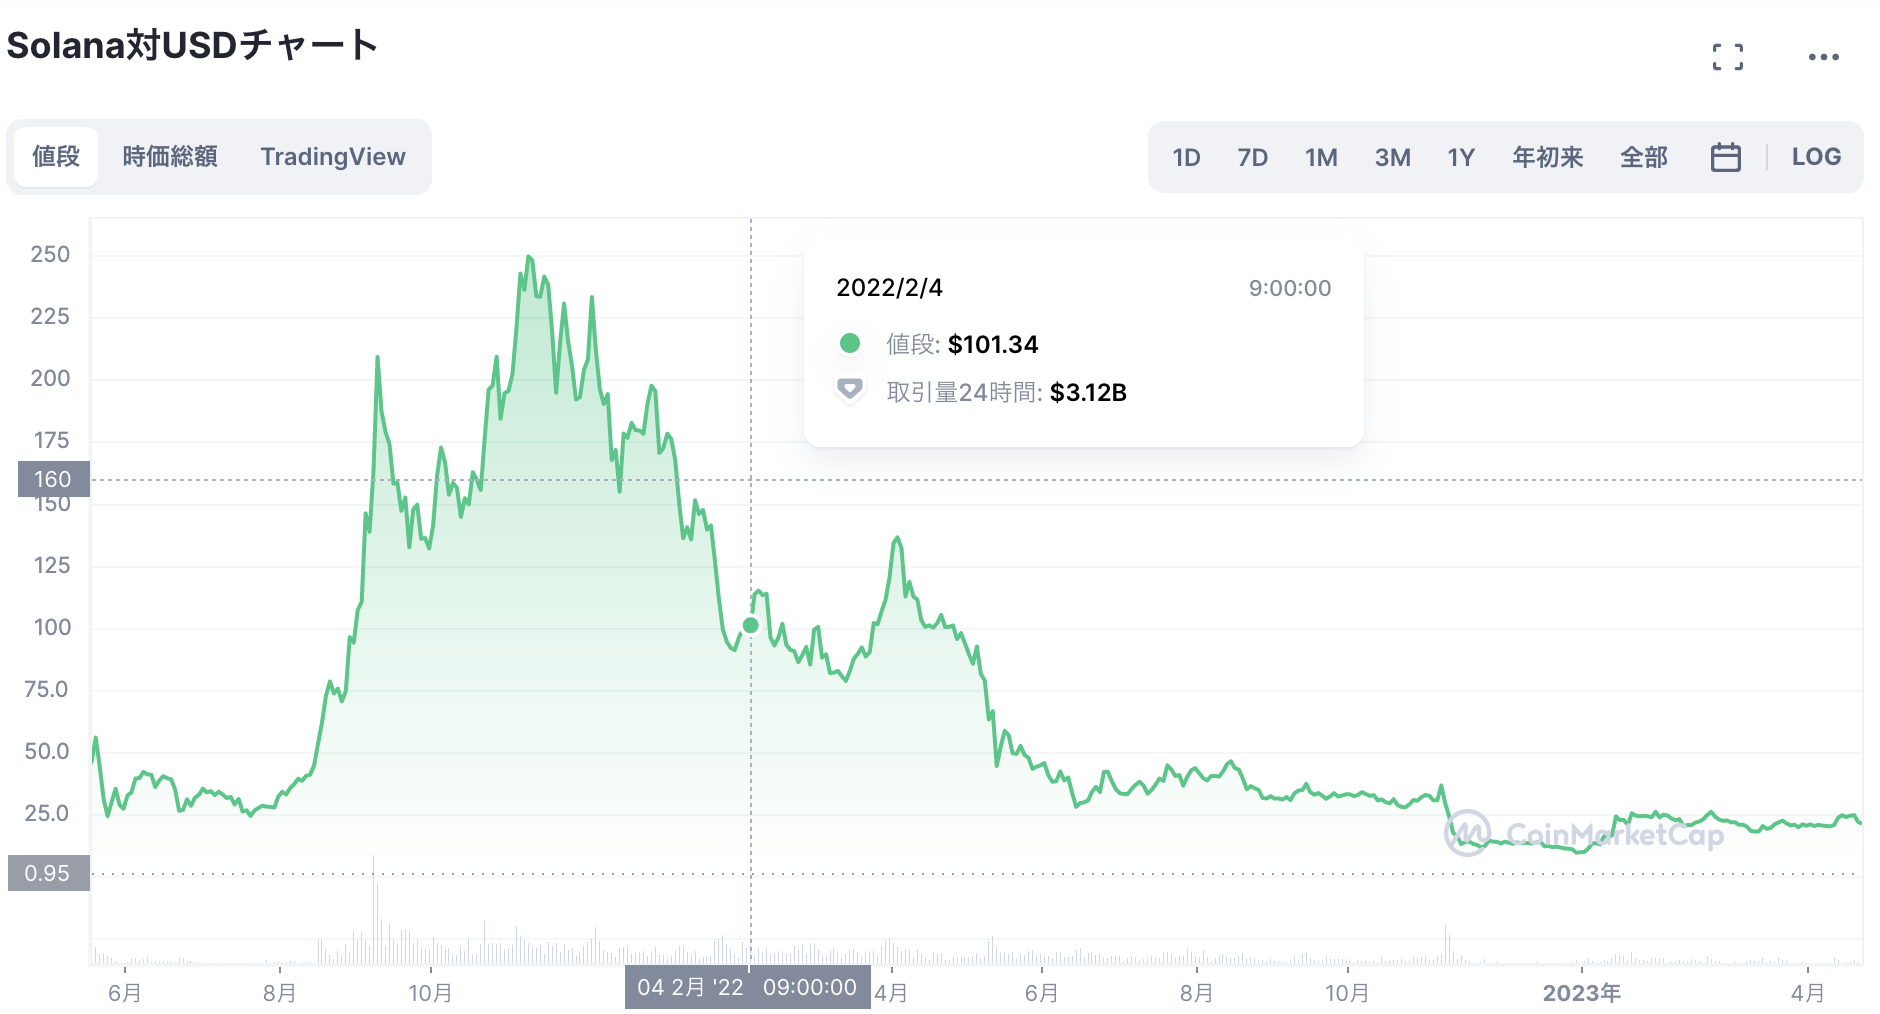Click the Solana対USDチャート heading

[192, 45]
